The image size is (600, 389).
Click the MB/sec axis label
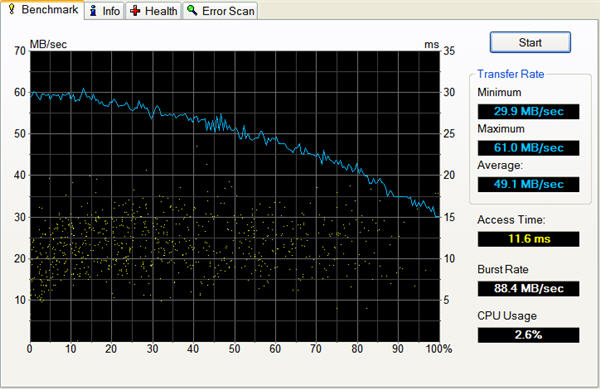point(48,44)
